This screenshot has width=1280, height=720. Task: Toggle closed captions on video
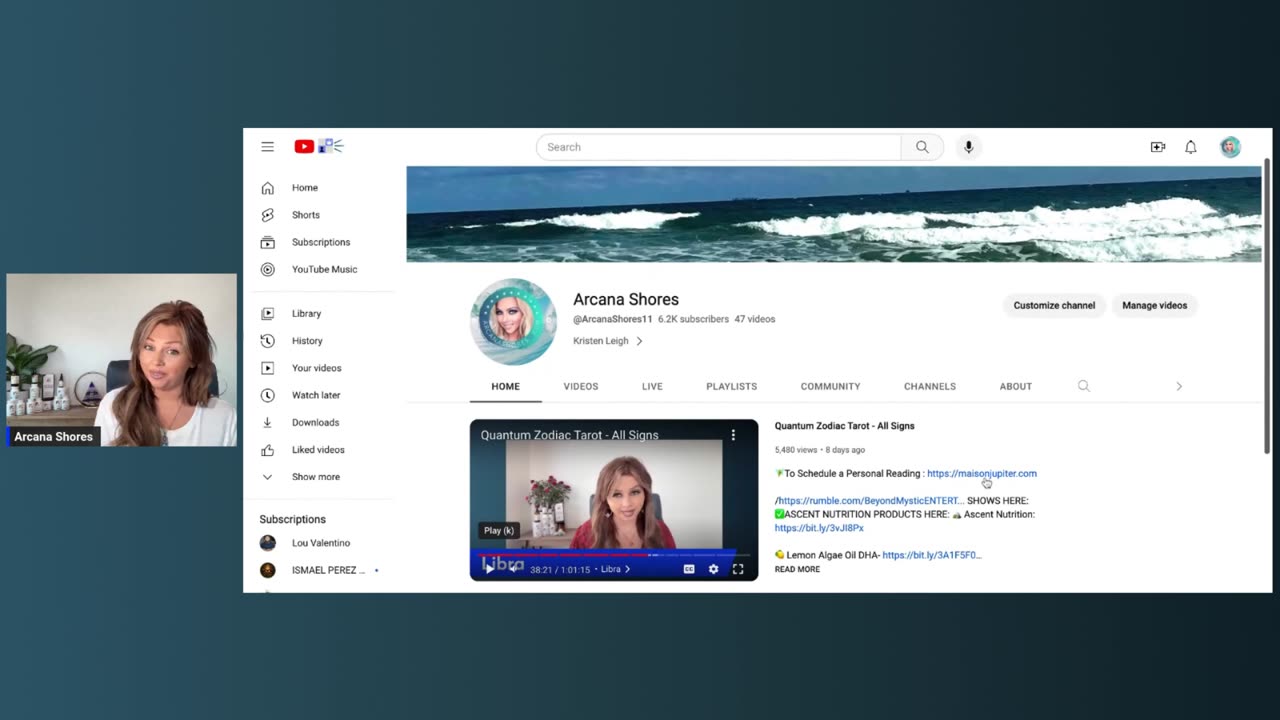[689, 569]
